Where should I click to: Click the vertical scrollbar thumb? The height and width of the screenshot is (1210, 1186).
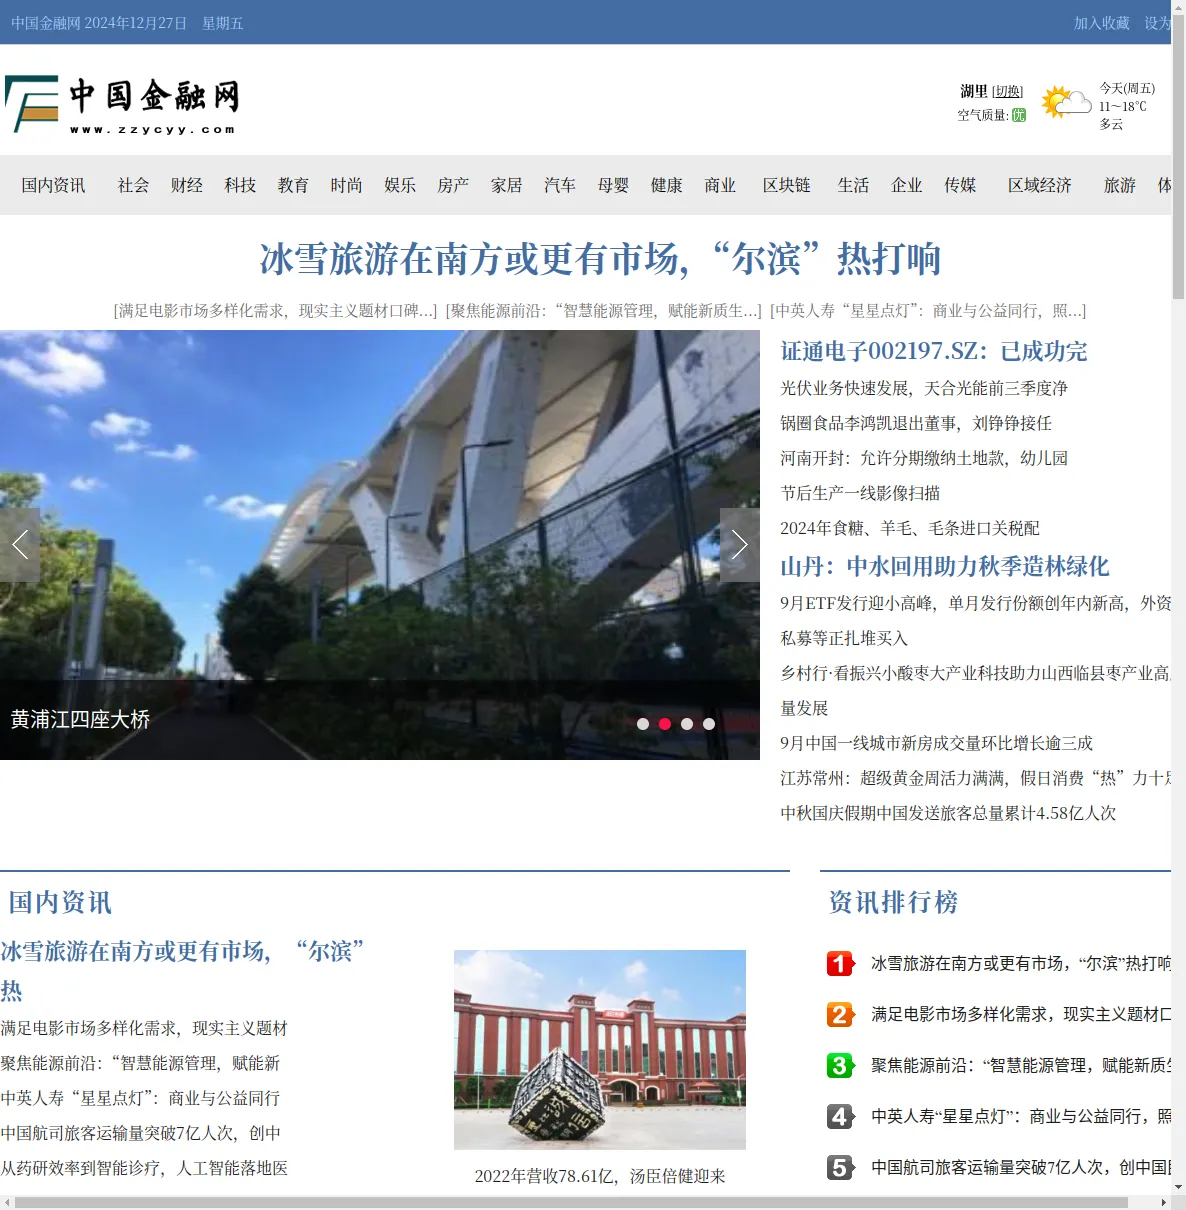pyautogui.click(x=1178, y=155)
